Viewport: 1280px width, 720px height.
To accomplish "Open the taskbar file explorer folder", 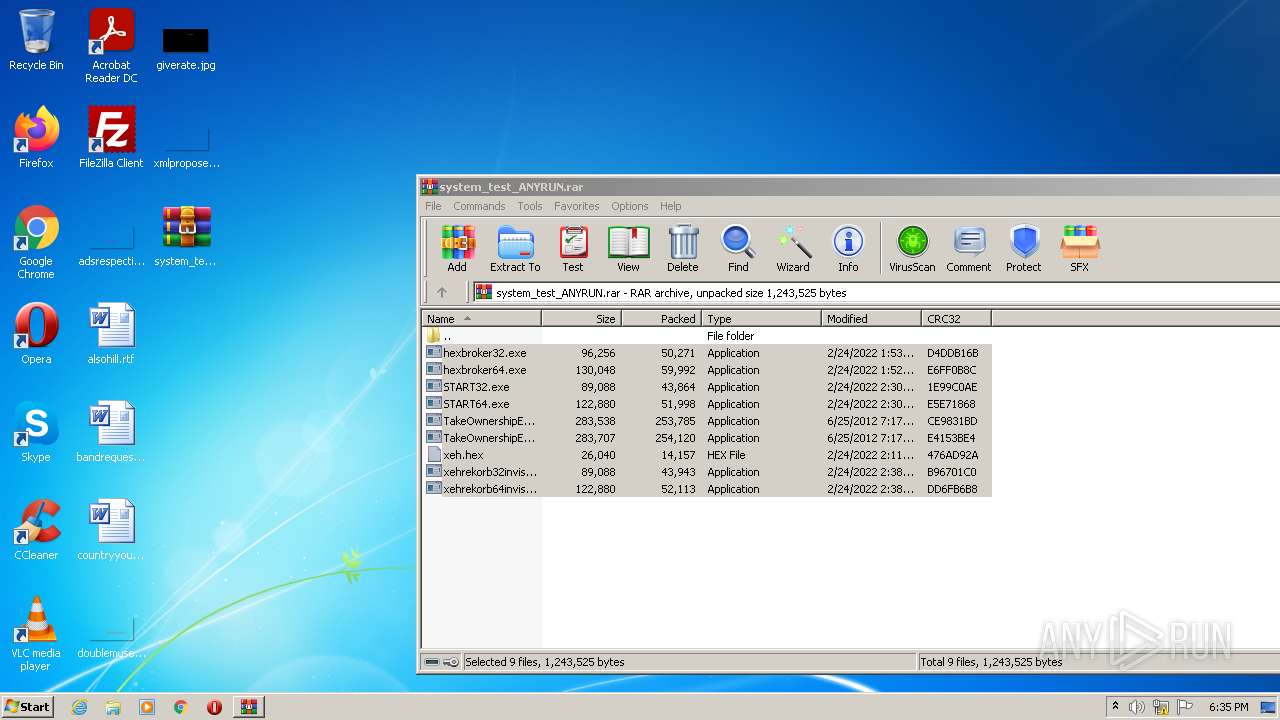I will 113,707.
